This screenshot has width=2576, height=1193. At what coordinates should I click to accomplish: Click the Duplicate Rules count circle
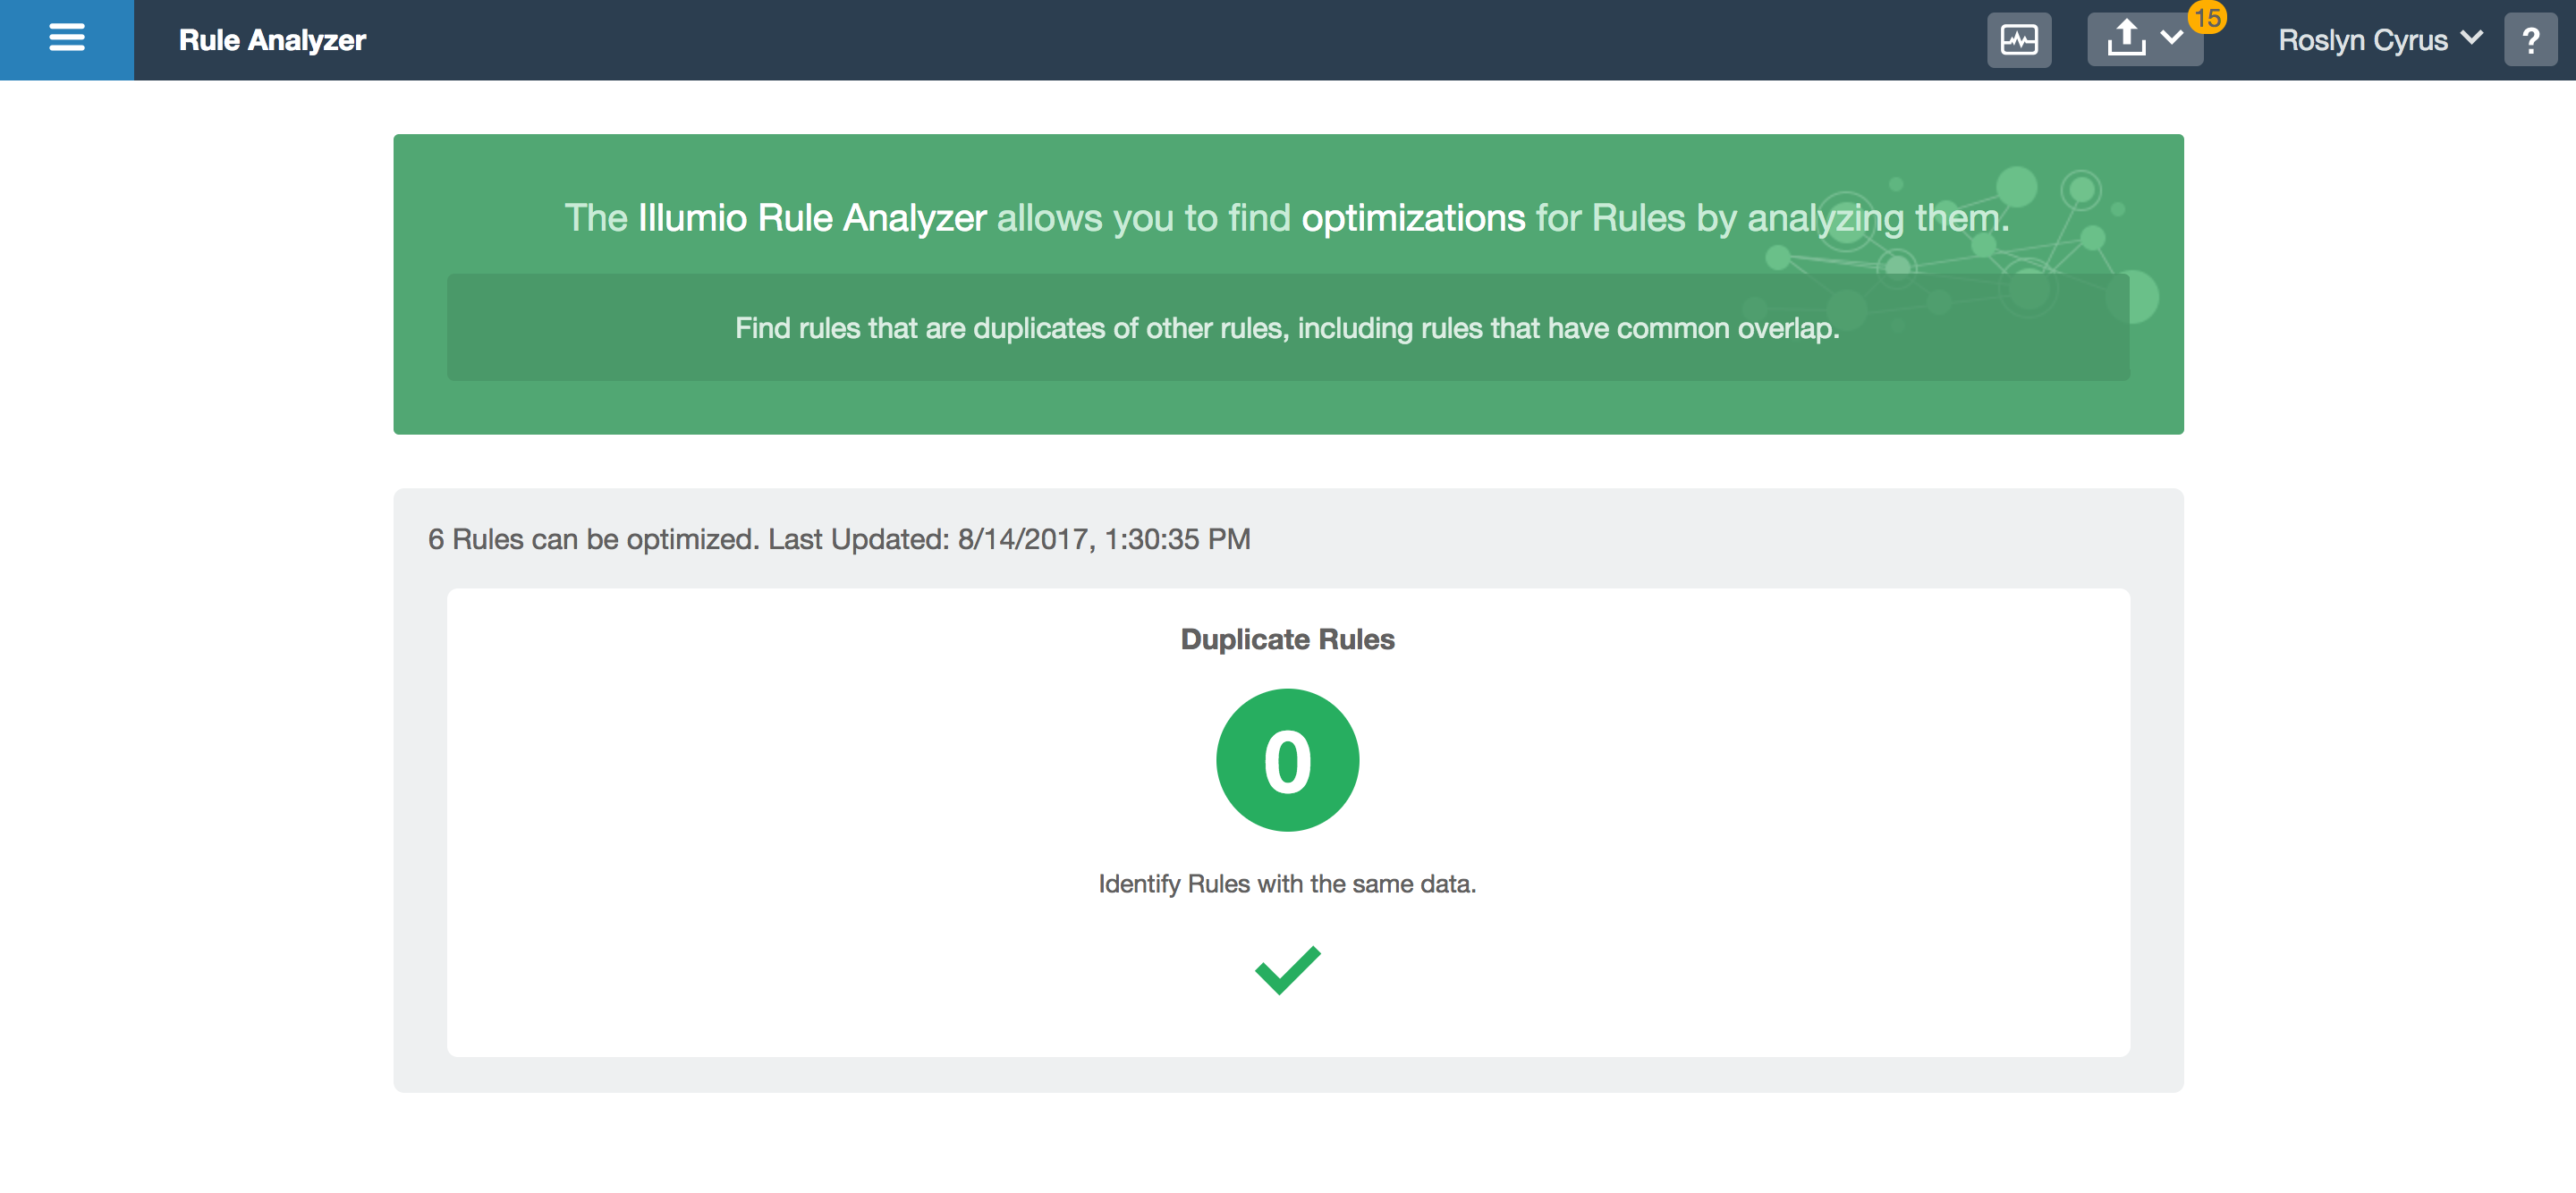(1287, 759)
